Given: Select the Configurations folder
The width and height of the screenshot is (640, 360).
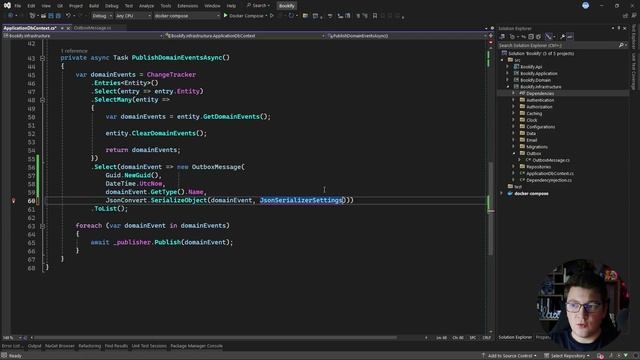Looking at the screenshot, I should [540, 127].
